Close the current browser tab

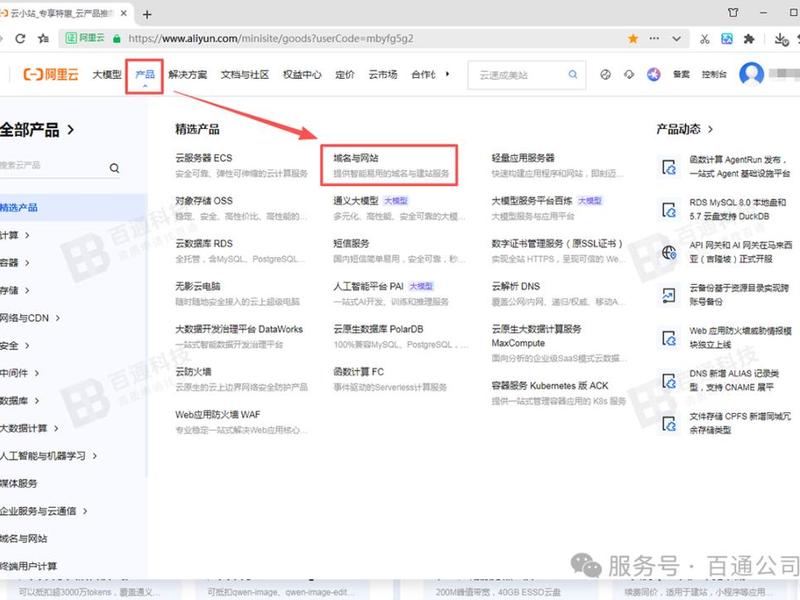pyautogui.click(x=123, y=13)
